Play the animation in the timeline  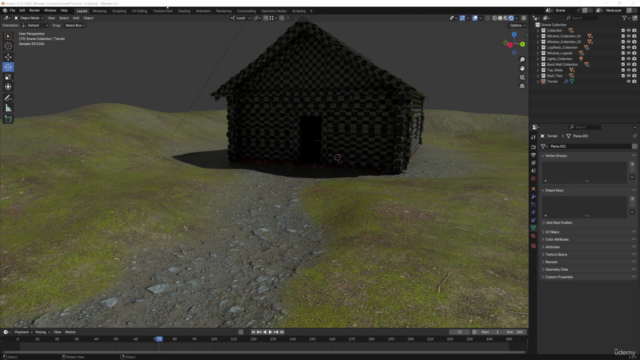270,332
